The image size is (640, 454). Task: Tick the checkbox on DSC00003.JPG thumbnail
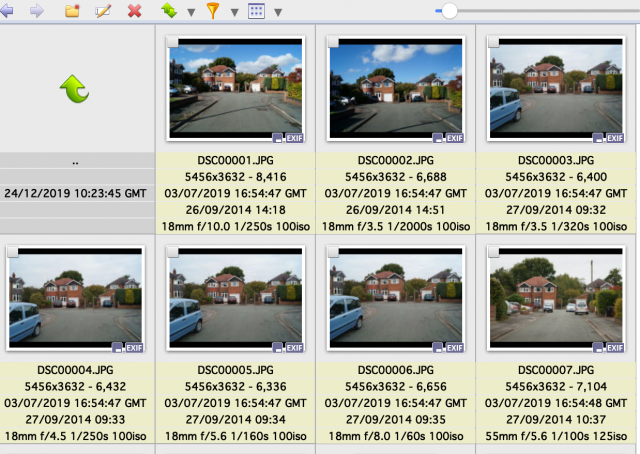493,42
